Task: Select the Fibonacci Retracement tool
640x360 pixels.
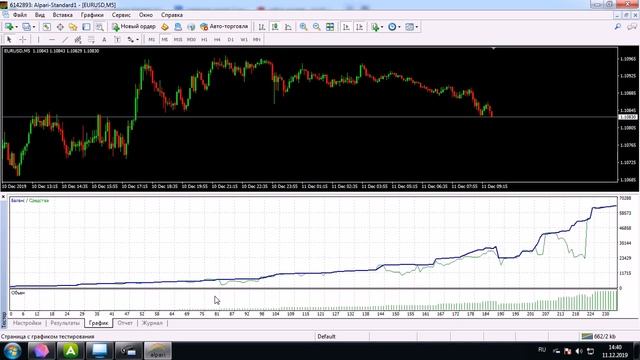Action: point(91,40)
